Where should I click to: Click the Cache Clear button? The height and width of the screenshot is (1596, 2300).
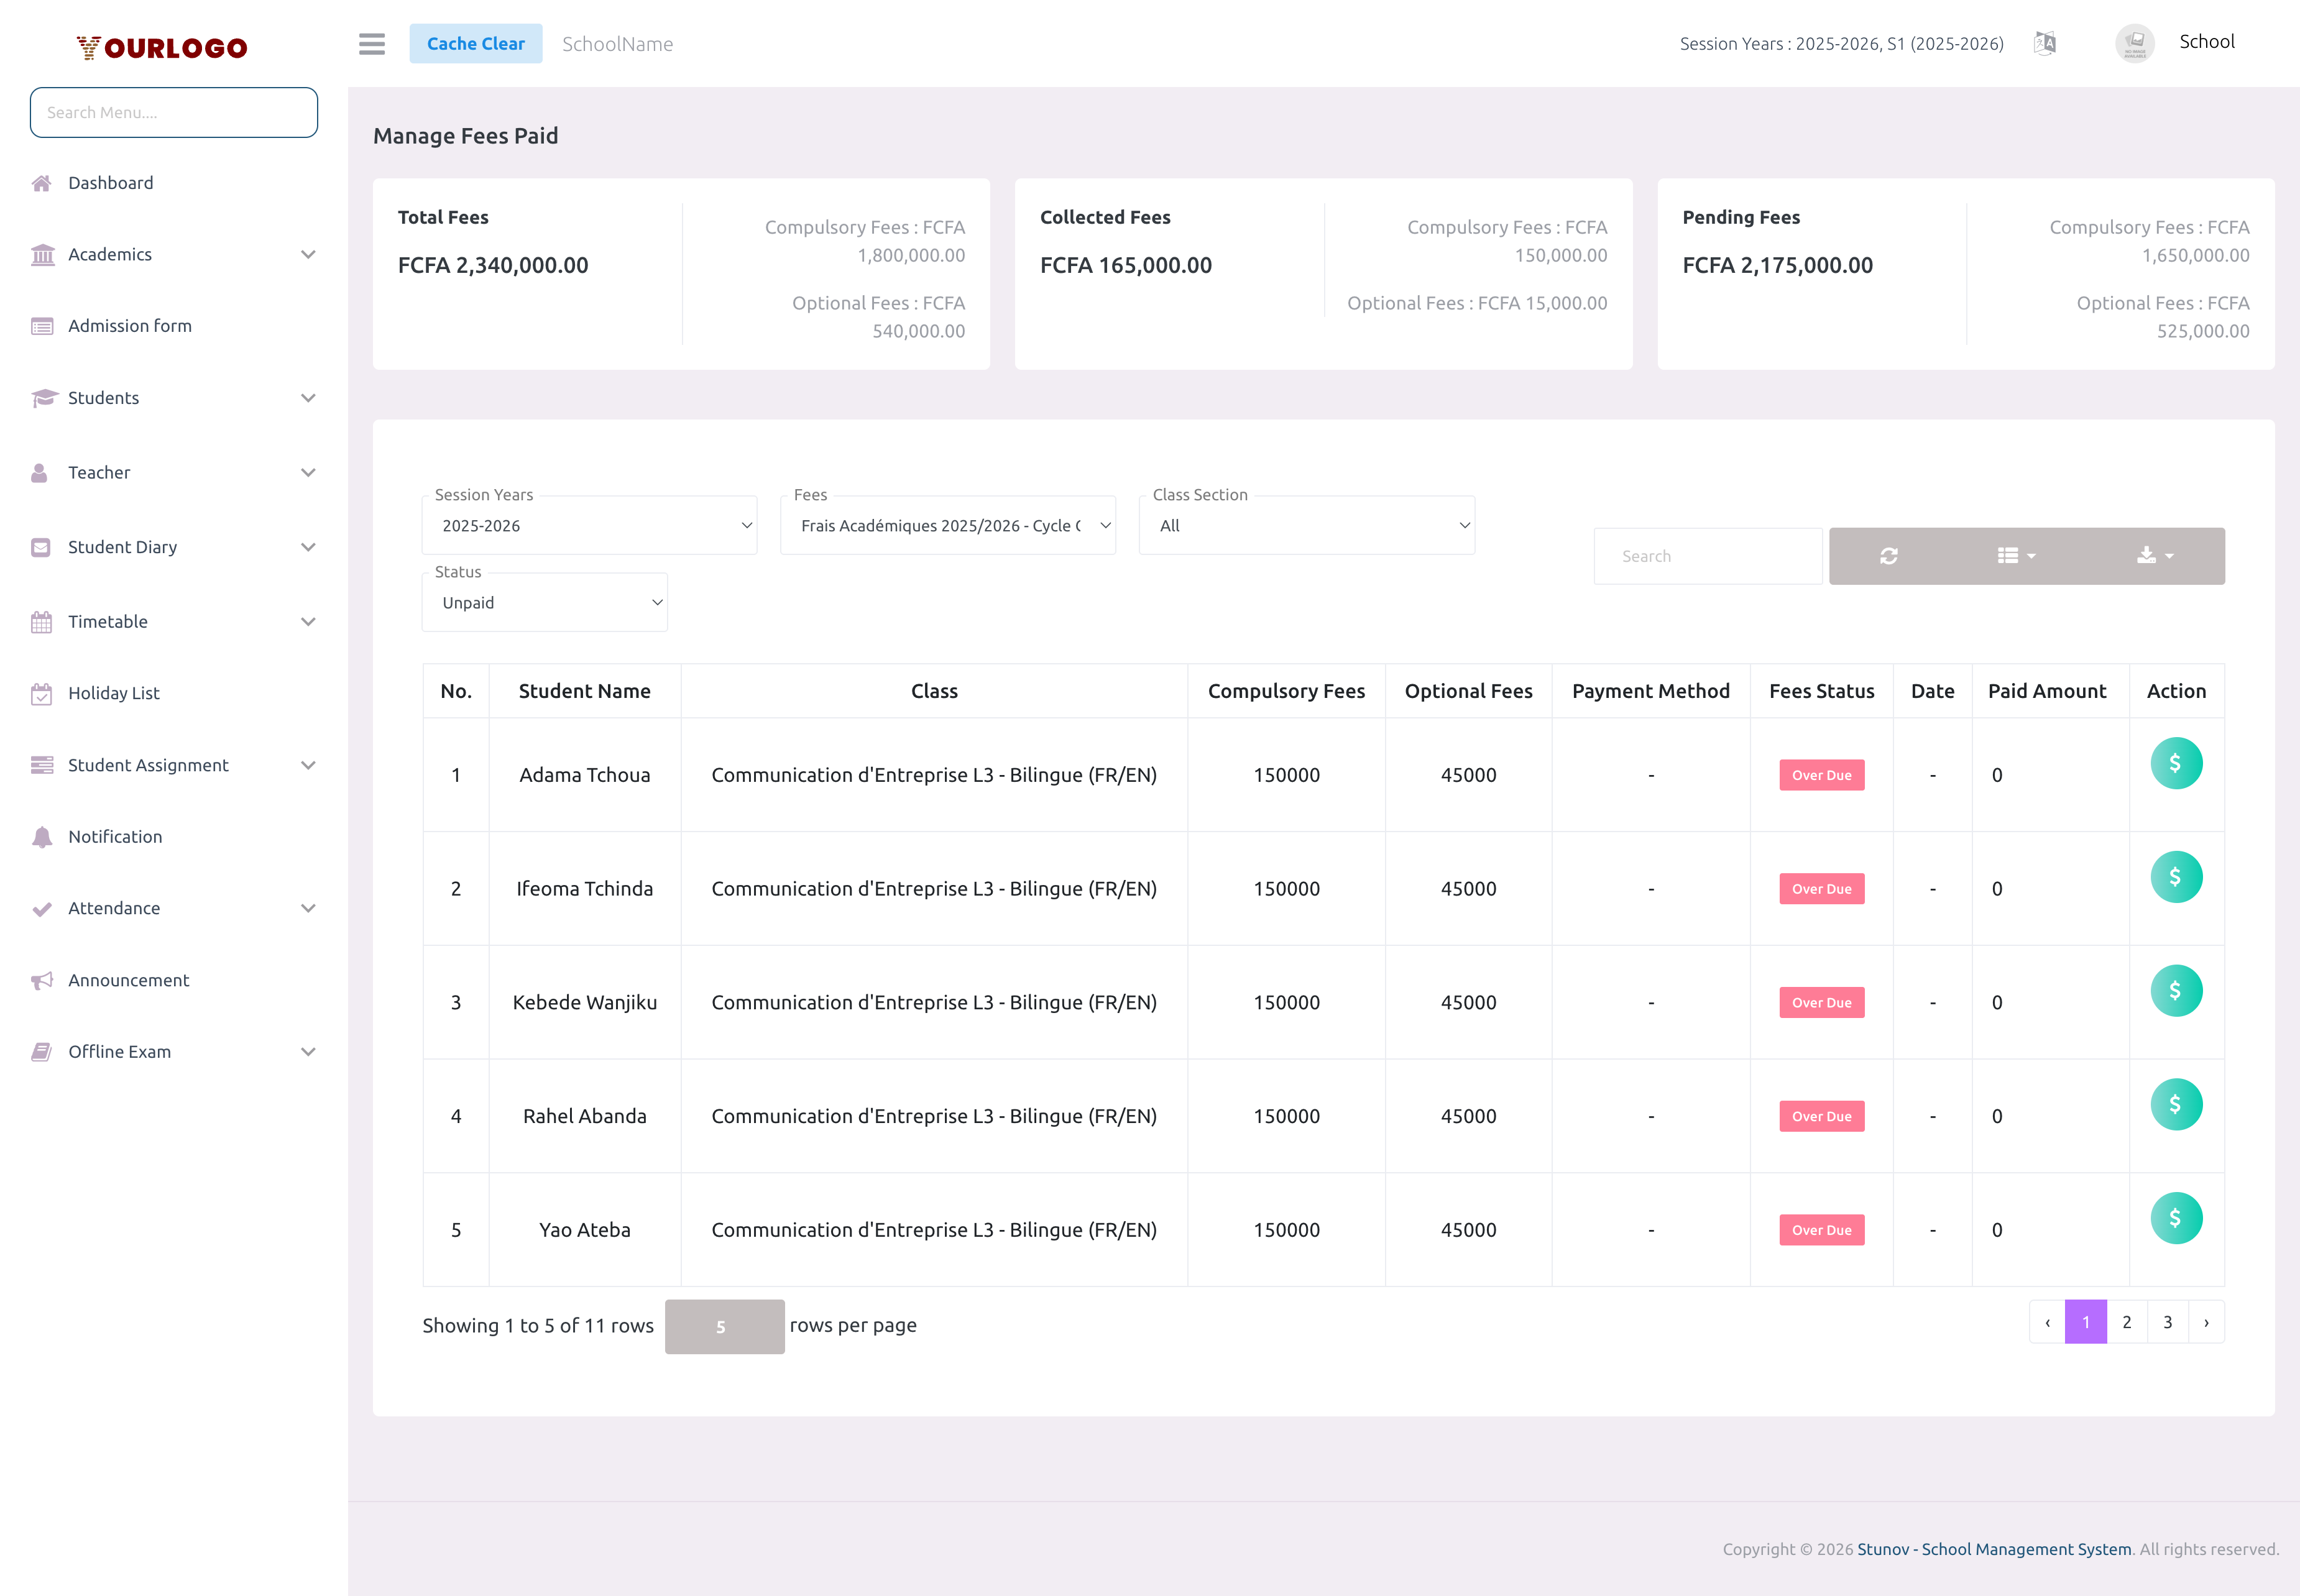(476, 43)
